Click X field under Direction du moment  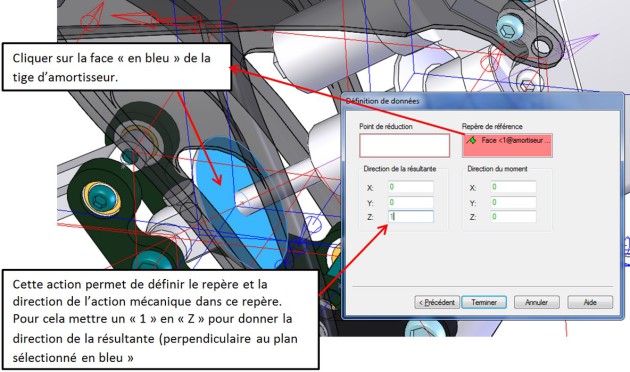click(x=513, y=187)
